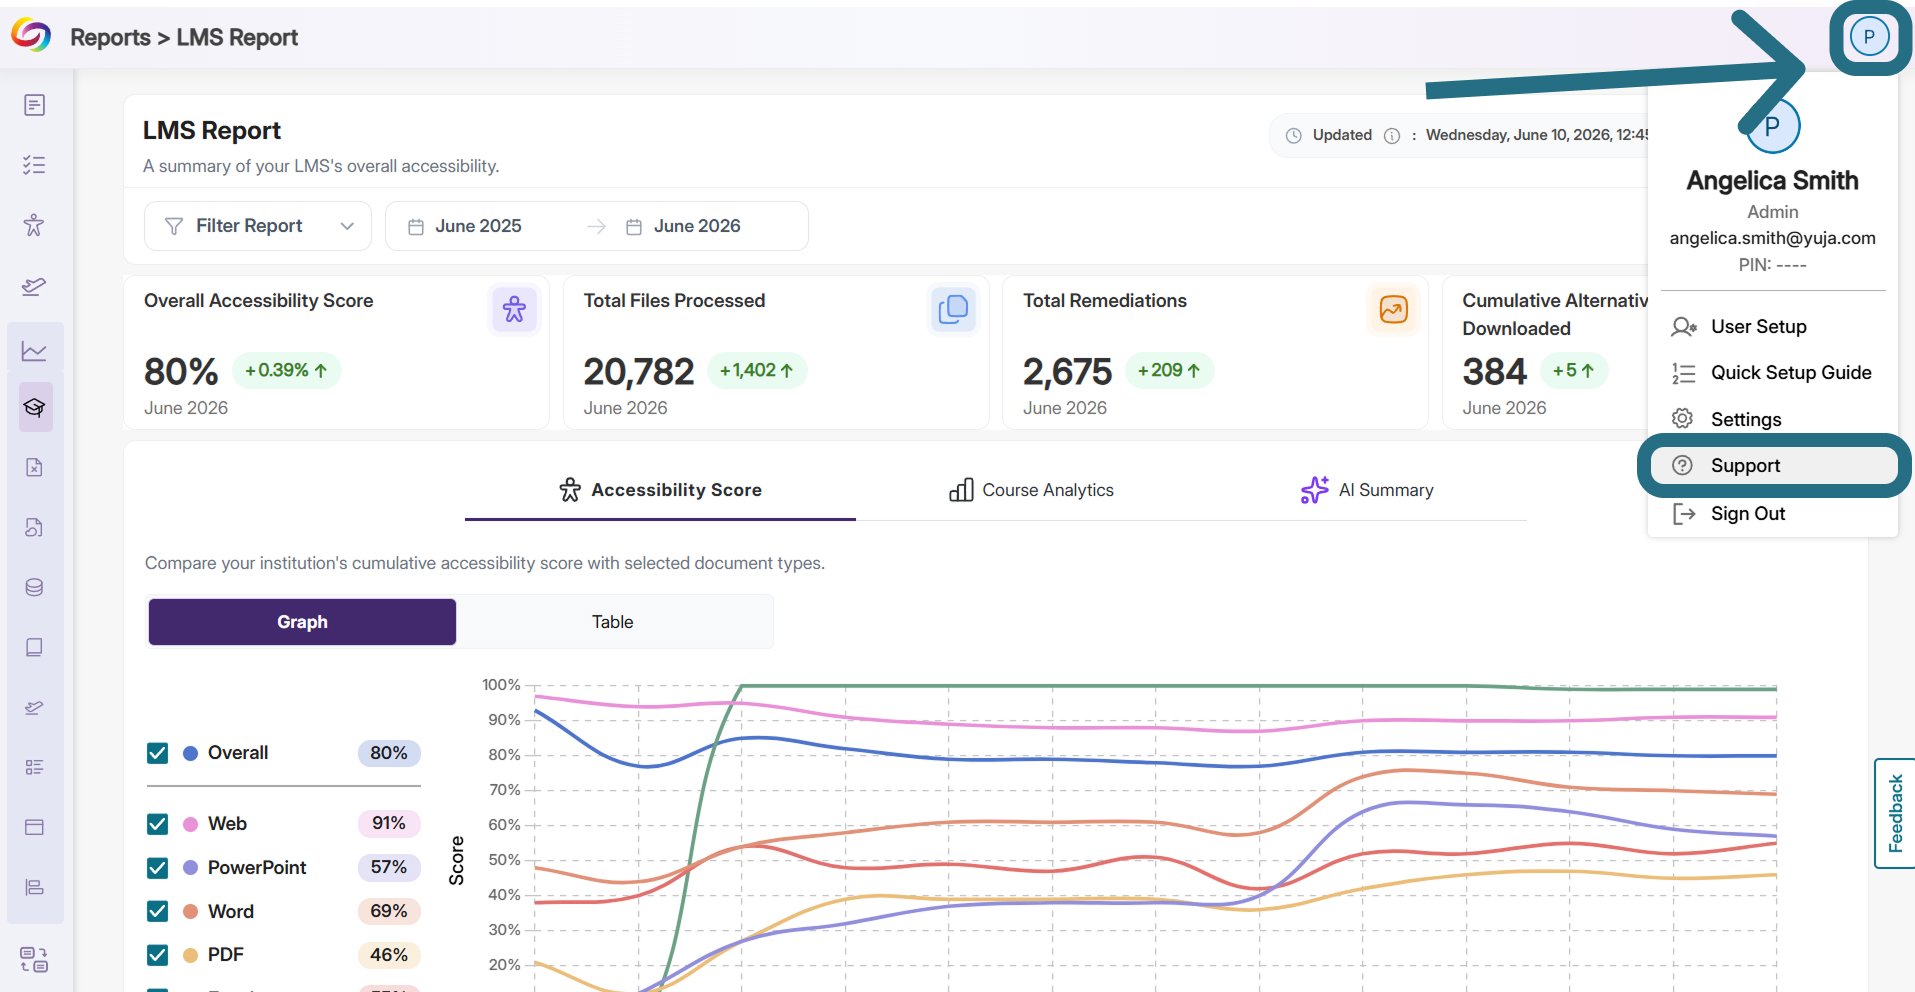The image size is (1915, 992).
Task: Click the YuJa logo in the header
Action: pos(31,36)
